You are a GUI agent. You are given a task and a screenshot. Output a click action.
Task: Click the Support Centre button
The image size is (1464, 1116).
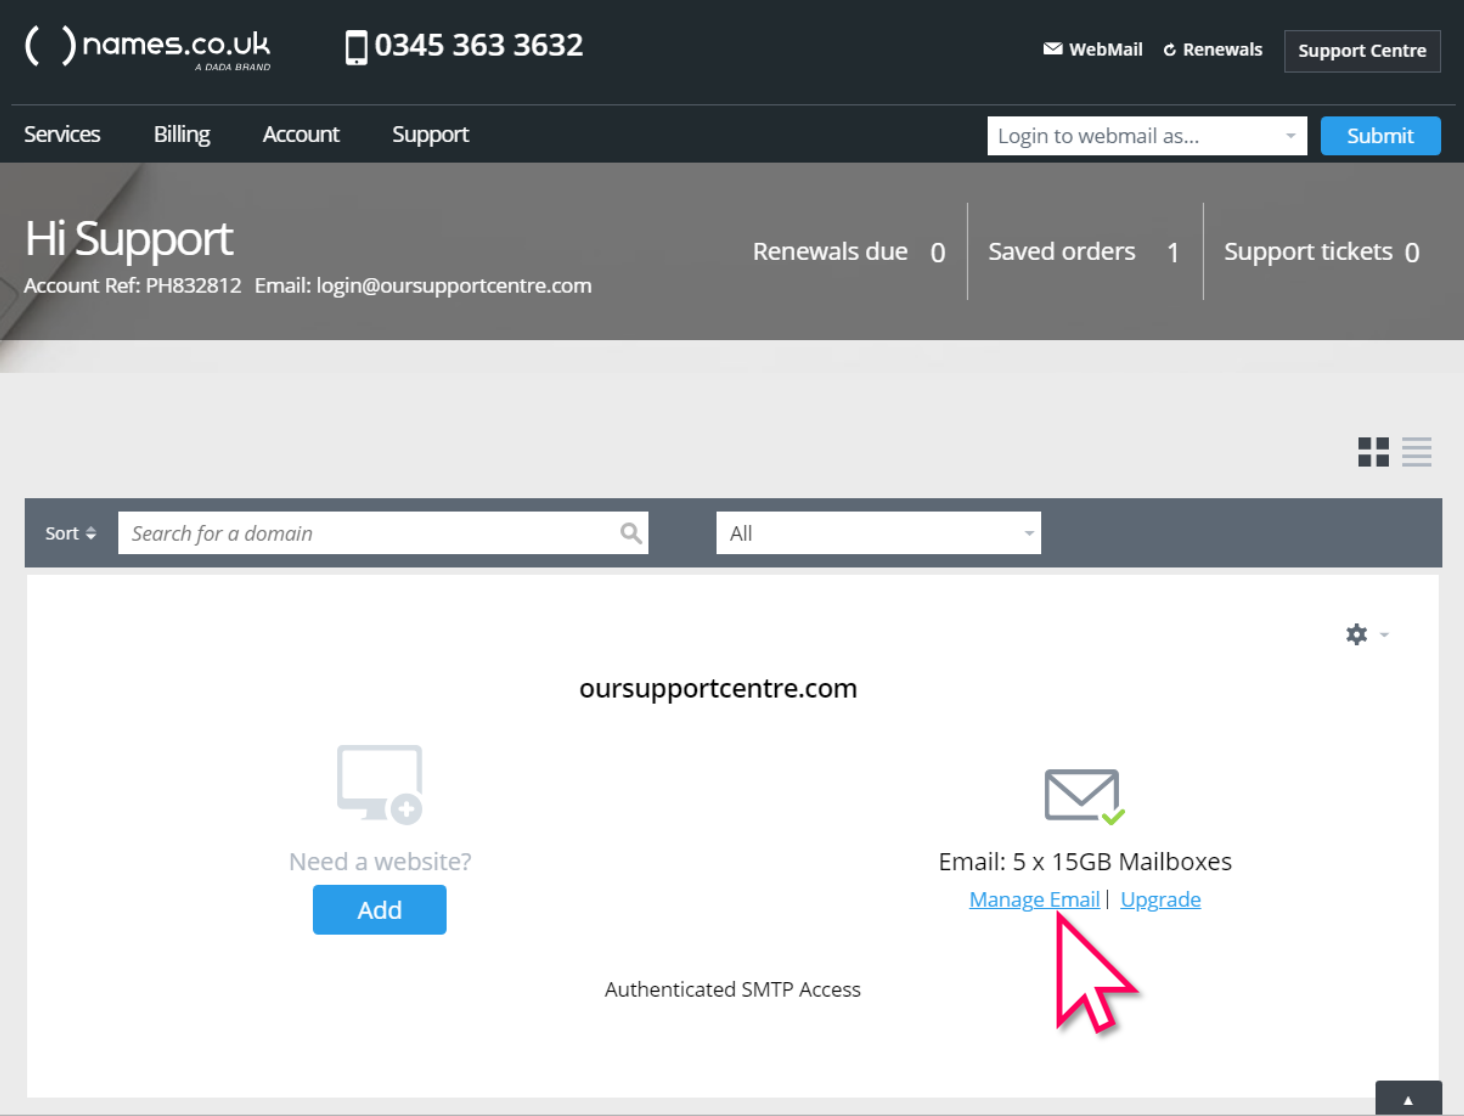pos(1362,51)
